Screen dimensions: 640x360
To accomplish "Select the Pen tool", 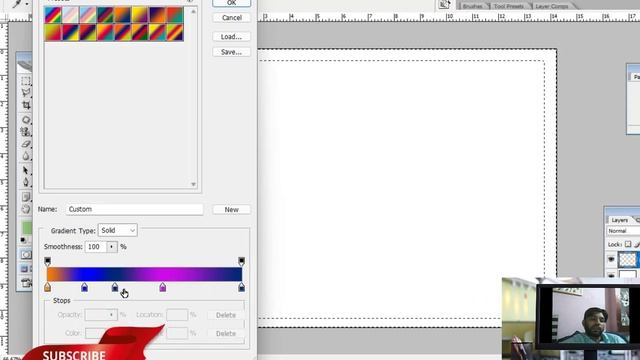I will [26, 182].
